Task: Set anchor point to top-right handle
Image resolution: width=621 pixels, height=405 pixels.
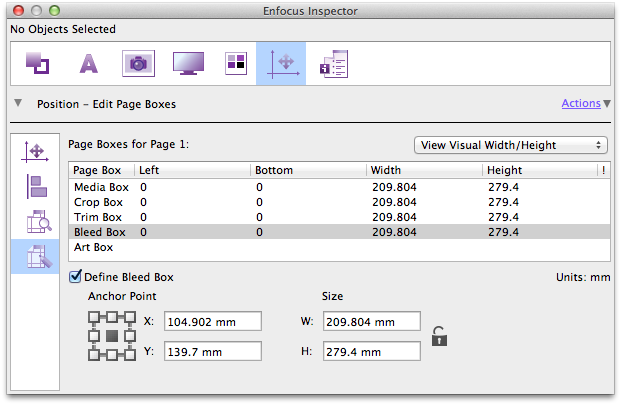Action: point(130,317)
